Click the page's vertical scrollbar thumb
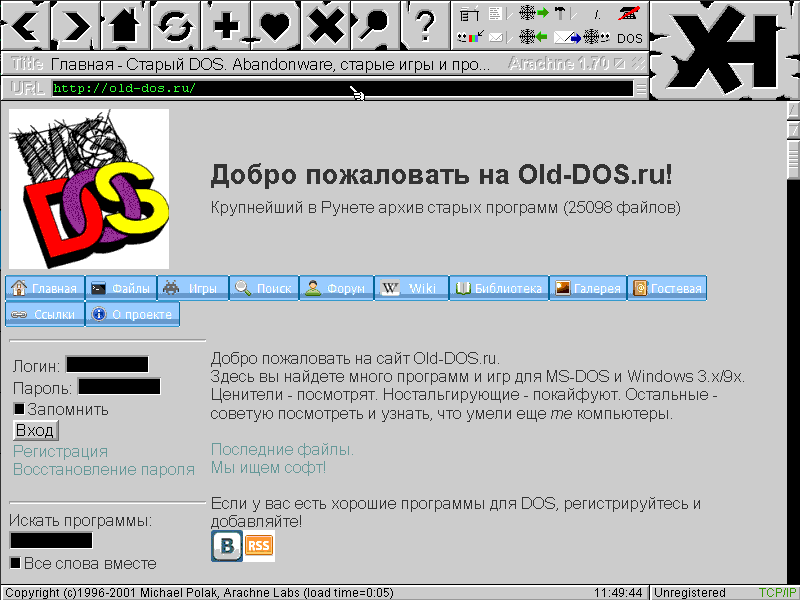Image resolution: width=800 pixels, height=600 pixels. (x=793, y=158)
